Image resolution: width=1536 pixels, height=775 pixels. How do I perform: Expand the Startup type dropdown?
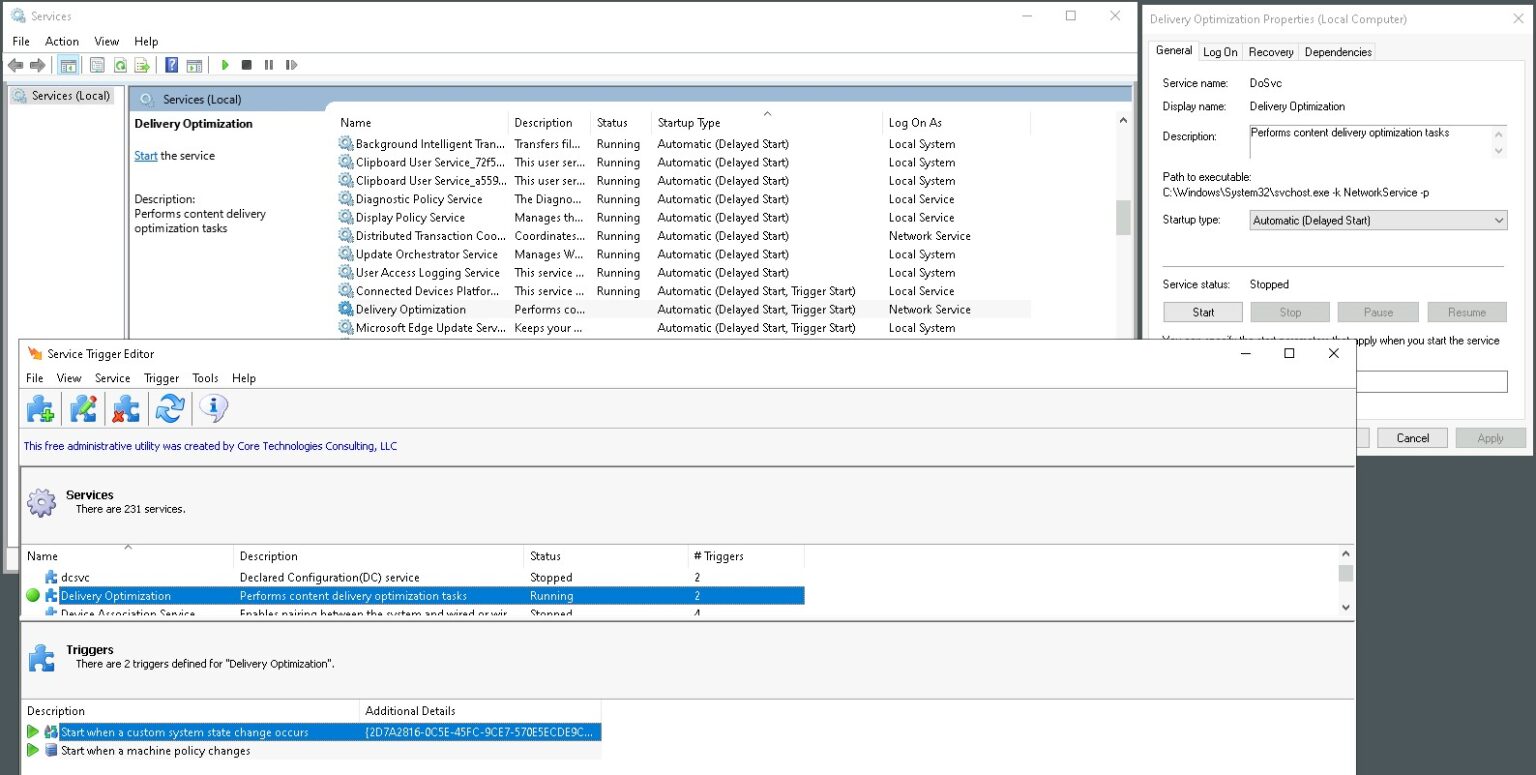(x=1497, y=220)
